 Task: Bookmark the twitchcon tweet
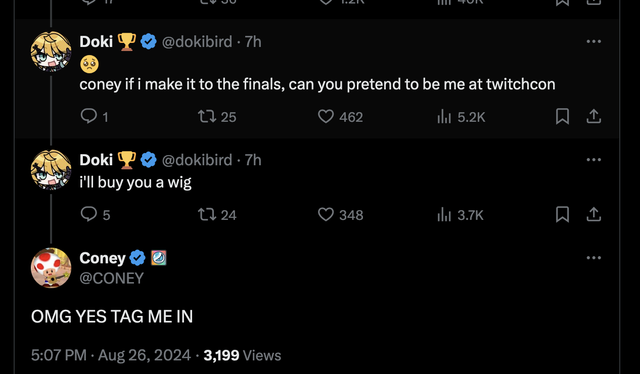(x=562, y=116)
